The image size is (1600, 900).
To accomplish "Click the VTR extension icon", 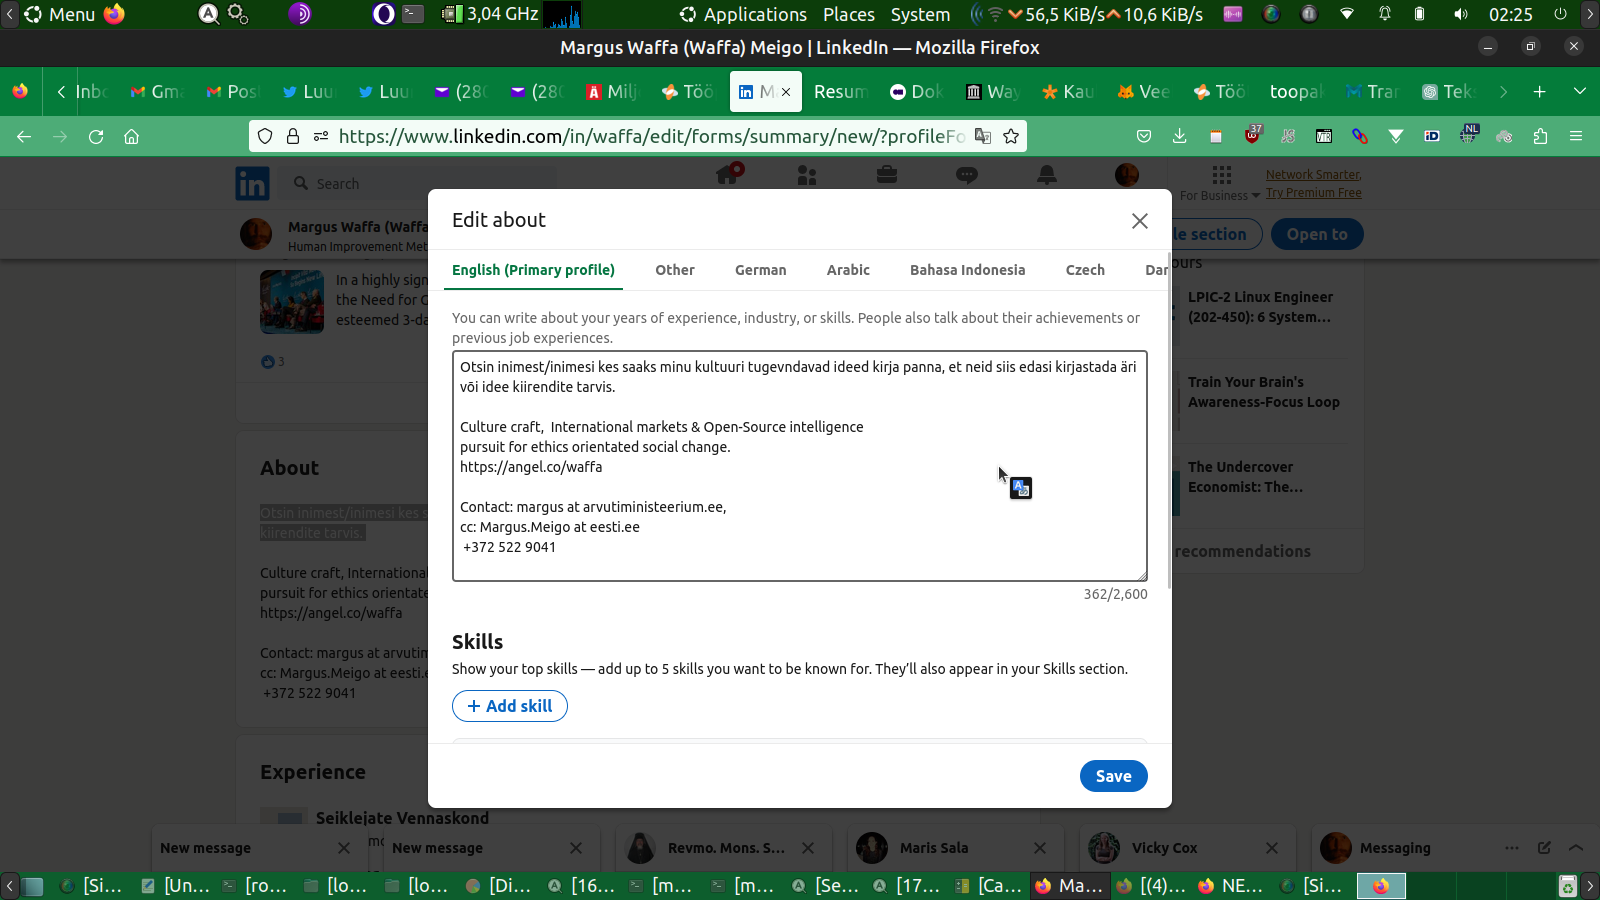I will pyautogui.click(x=1324, y=137).
